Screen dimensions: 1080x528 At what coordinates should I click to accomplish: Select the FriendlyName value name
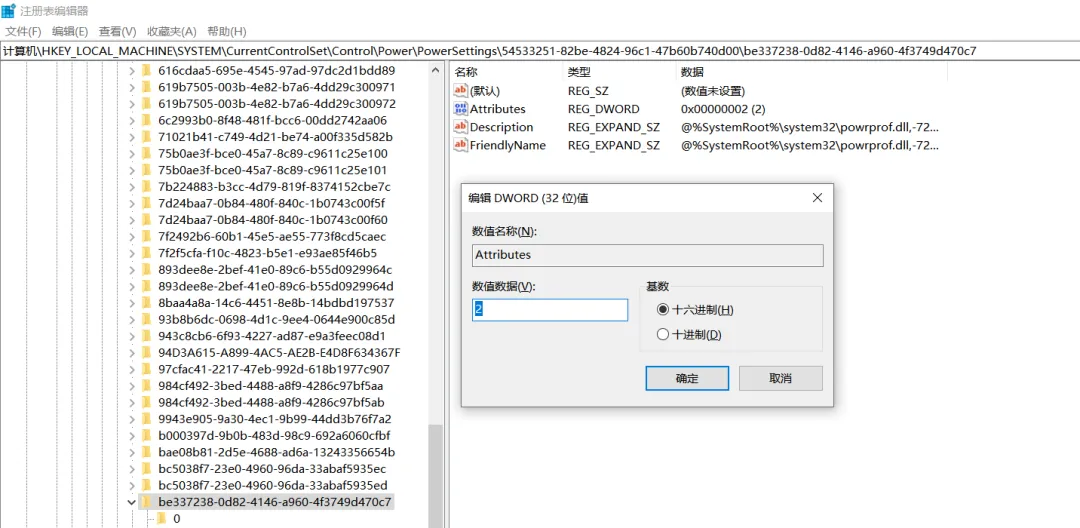pos(508,145)
